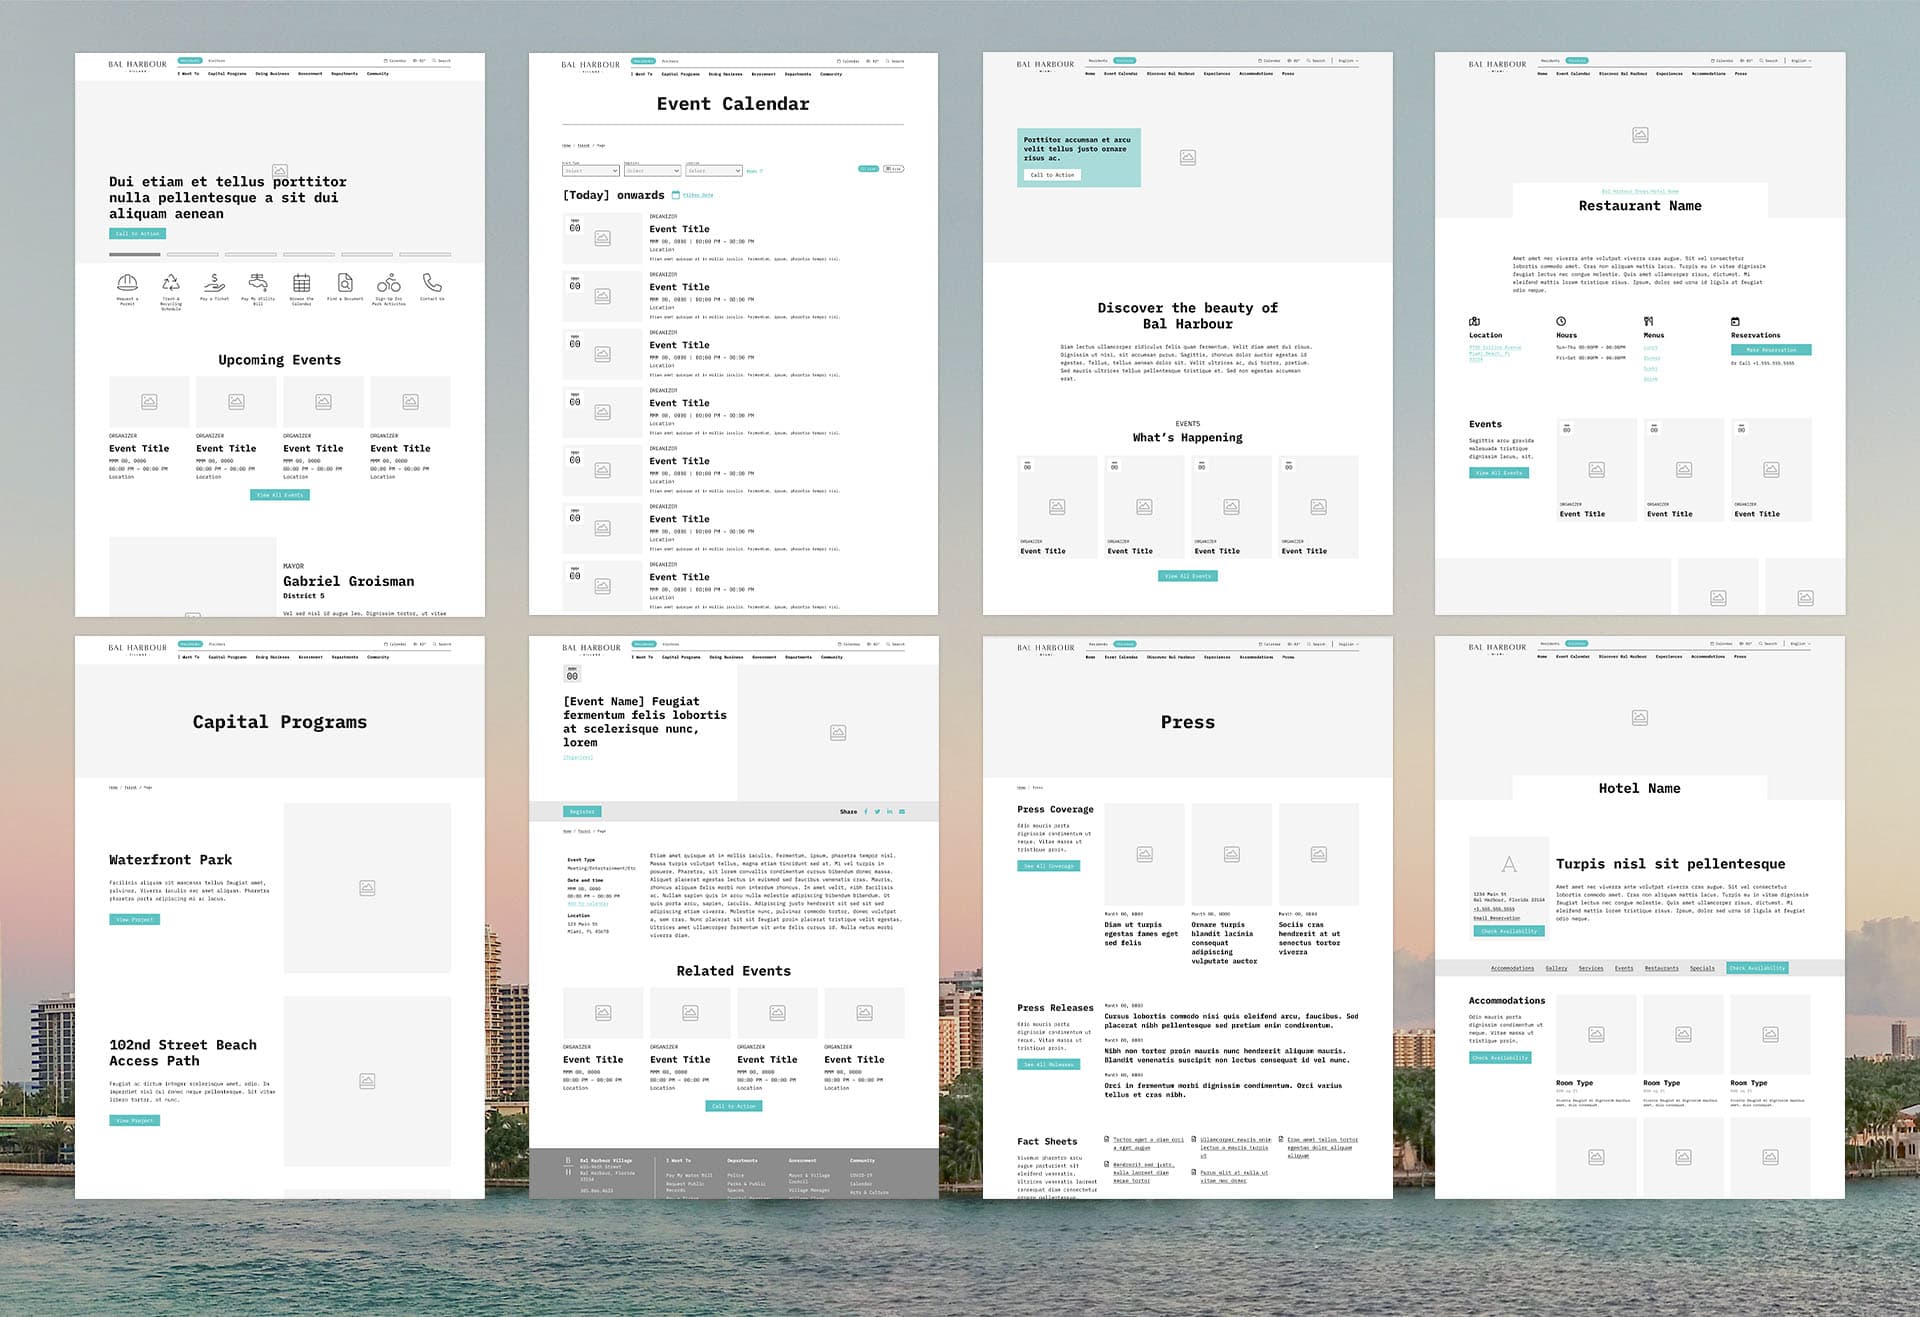Click the Pay a Ticket hand icon
The image size is (1920, 1317).
[x=214, y=283]
